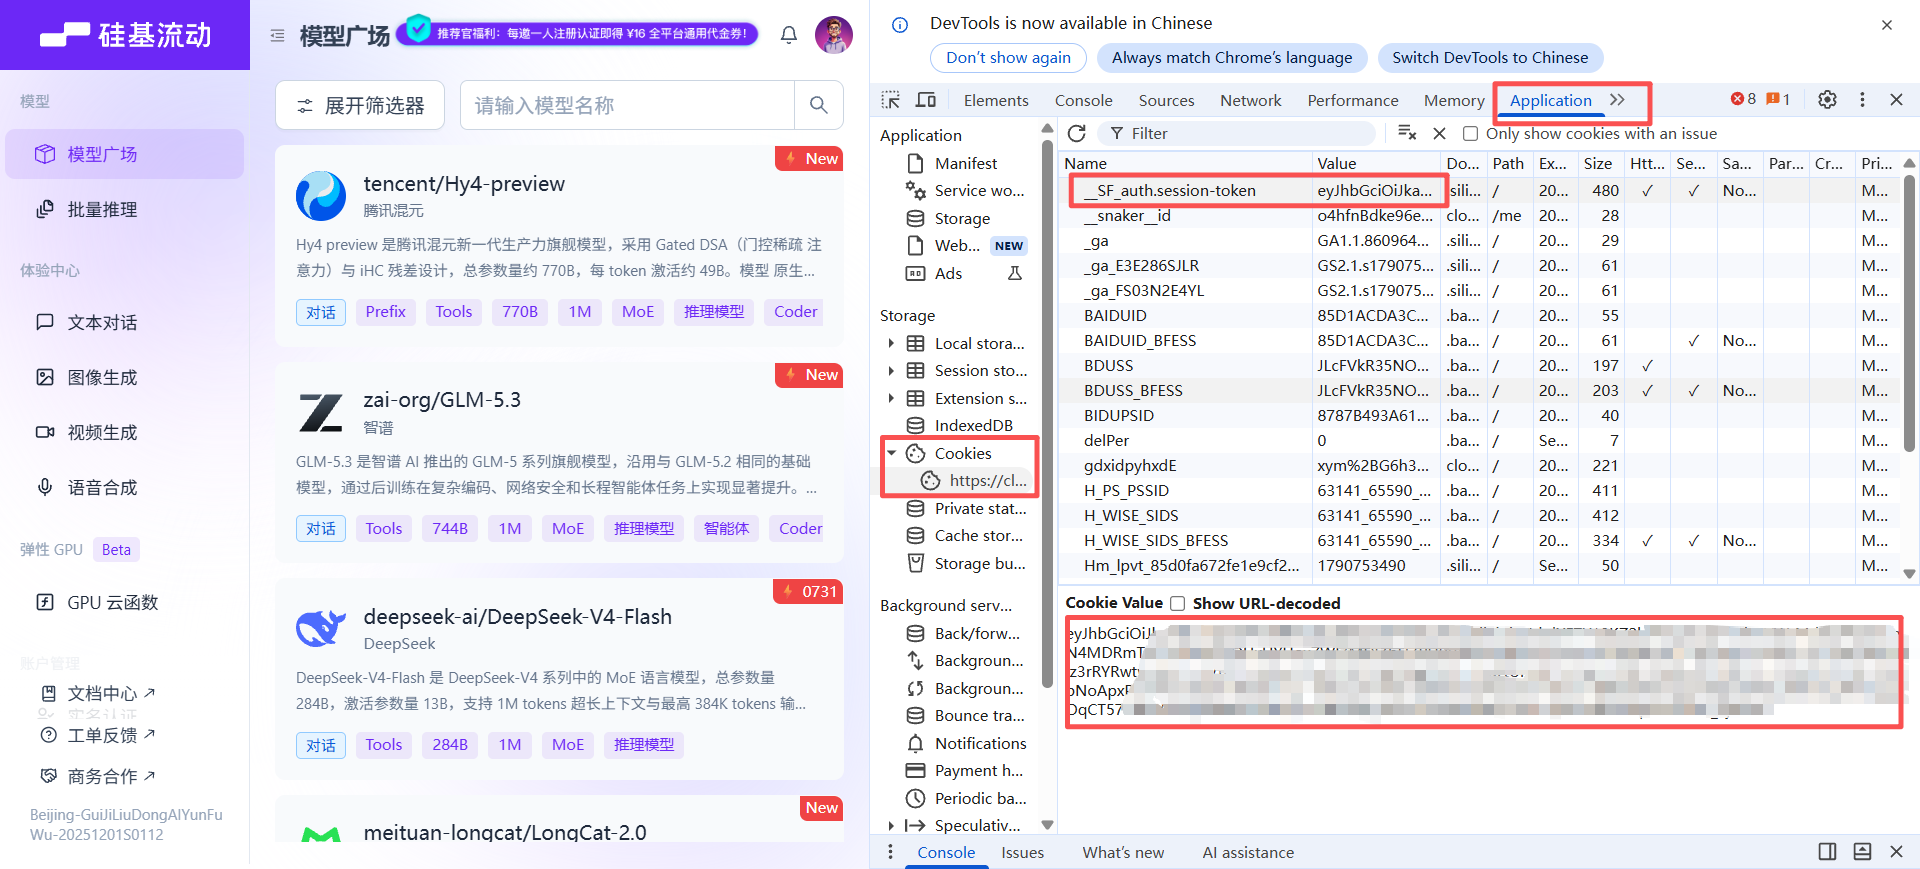Select Manifest in the Application panel

(965, 163)
